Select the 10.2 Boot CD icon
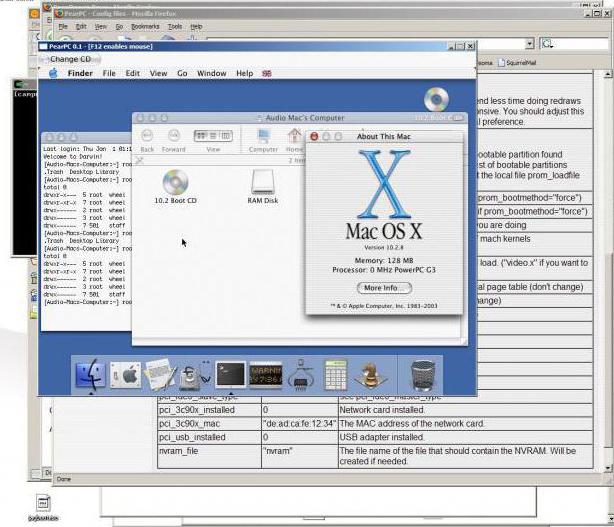The image size is (614, 527). (x=175, y=186)
